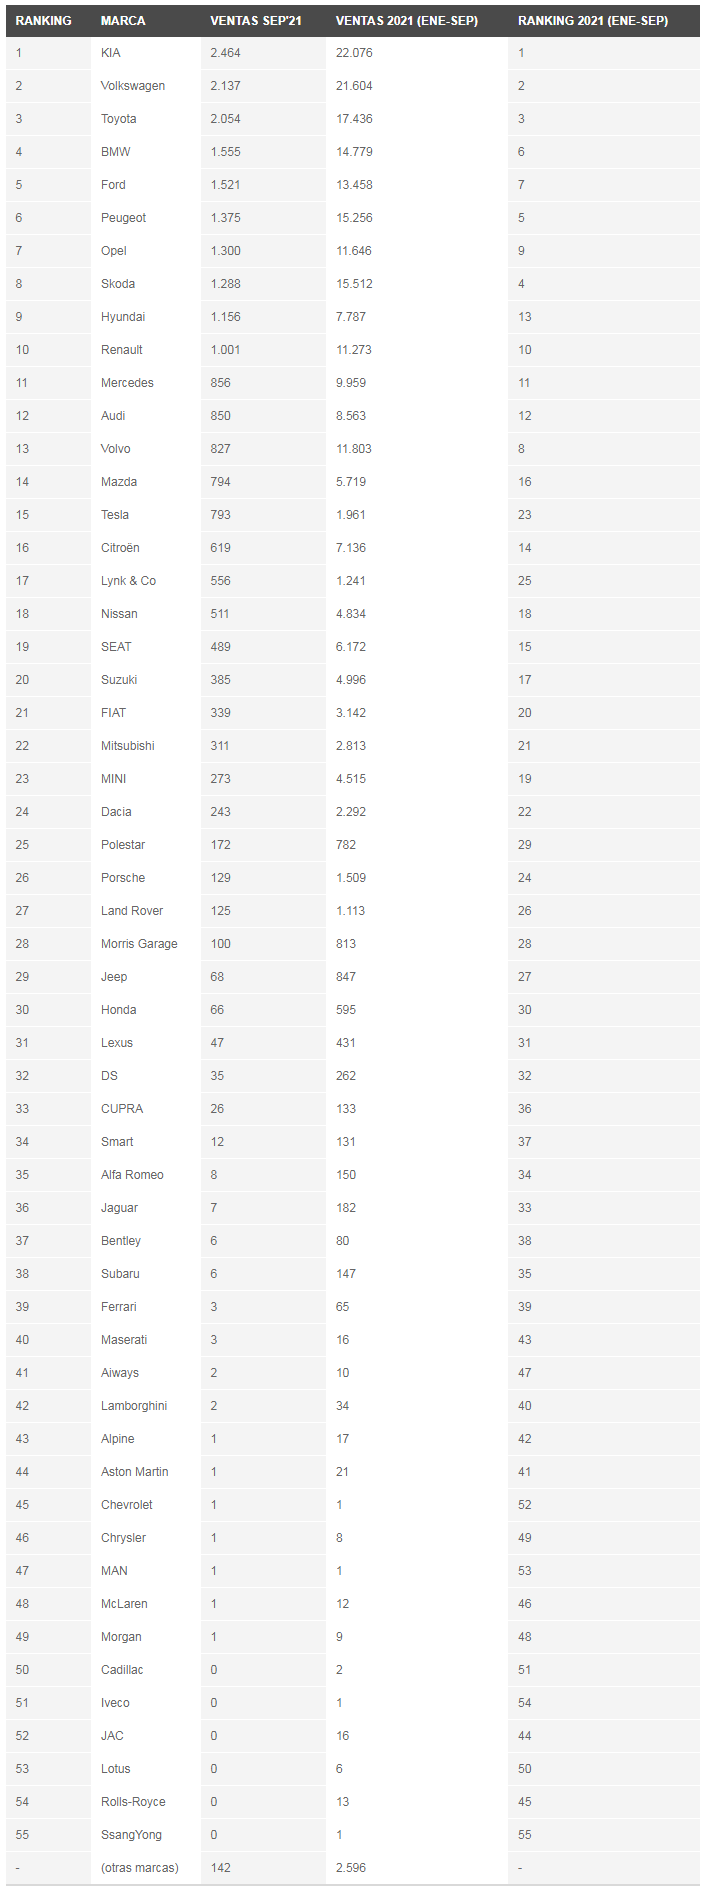Screen dimensions: 712x1892
Task: Select the KIA brand cell
Action: tap(111, 53)
